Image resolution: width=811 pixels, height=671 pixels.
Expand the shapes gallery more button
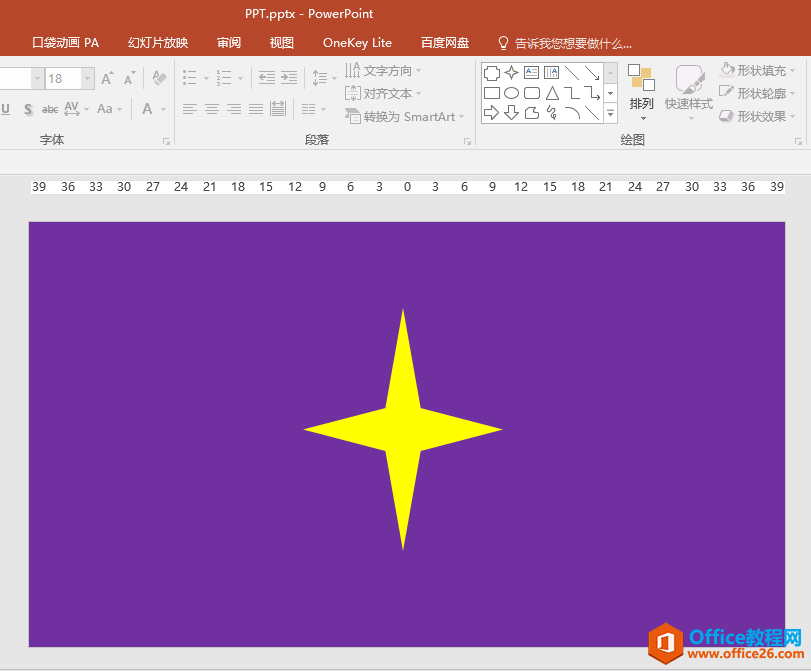coord(610,114)
